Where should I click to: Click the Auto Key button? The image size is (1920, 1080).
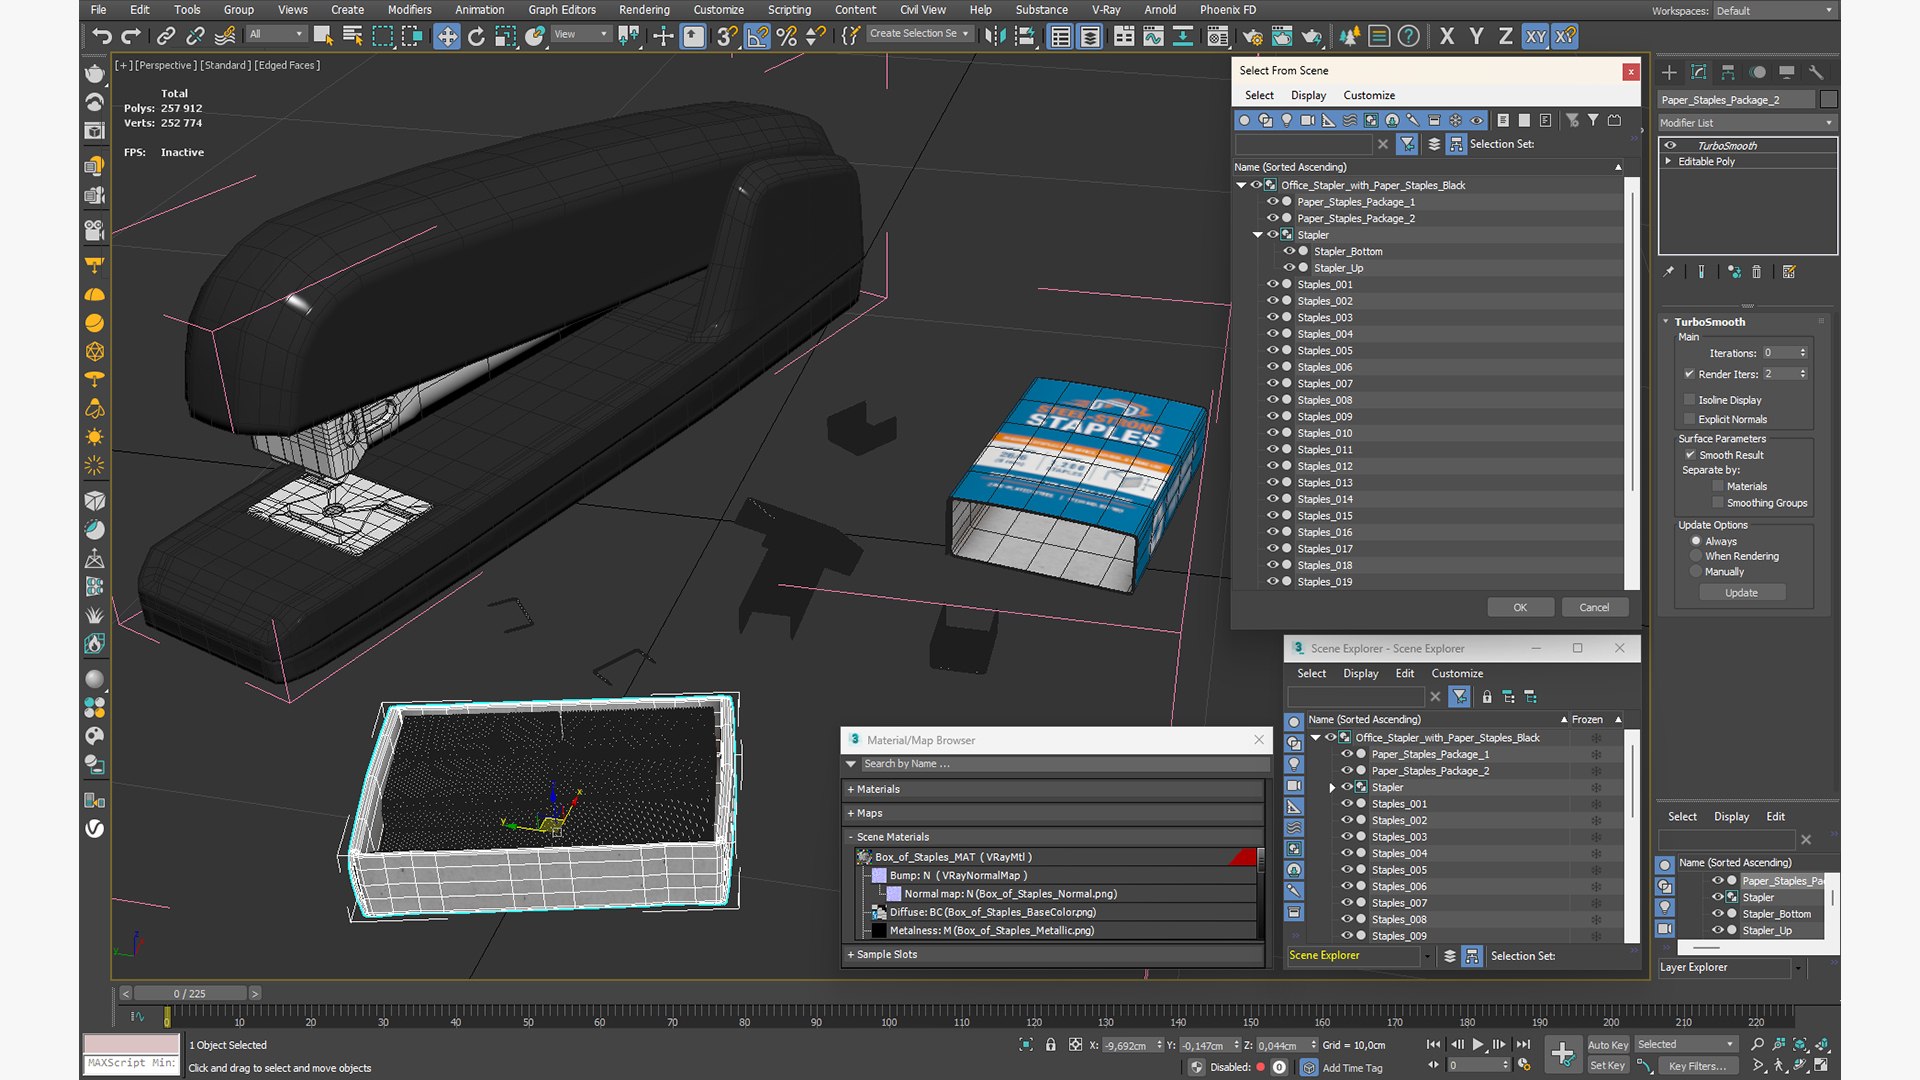1608,1045
